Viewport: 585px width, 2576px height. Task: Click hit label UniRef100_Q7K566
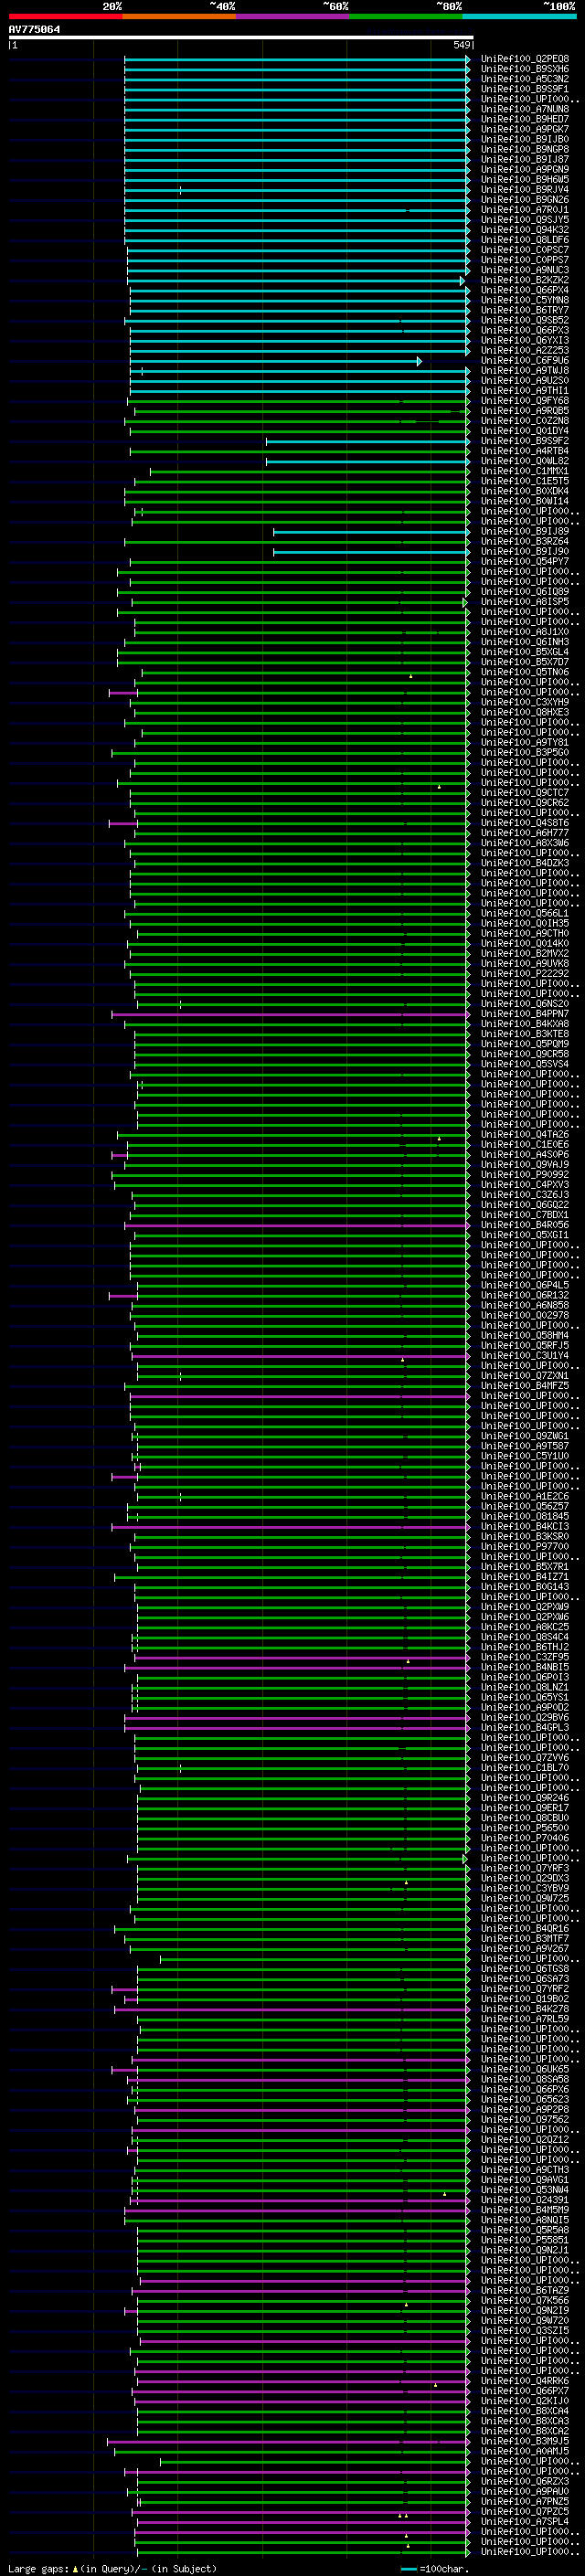[525, 2301]
